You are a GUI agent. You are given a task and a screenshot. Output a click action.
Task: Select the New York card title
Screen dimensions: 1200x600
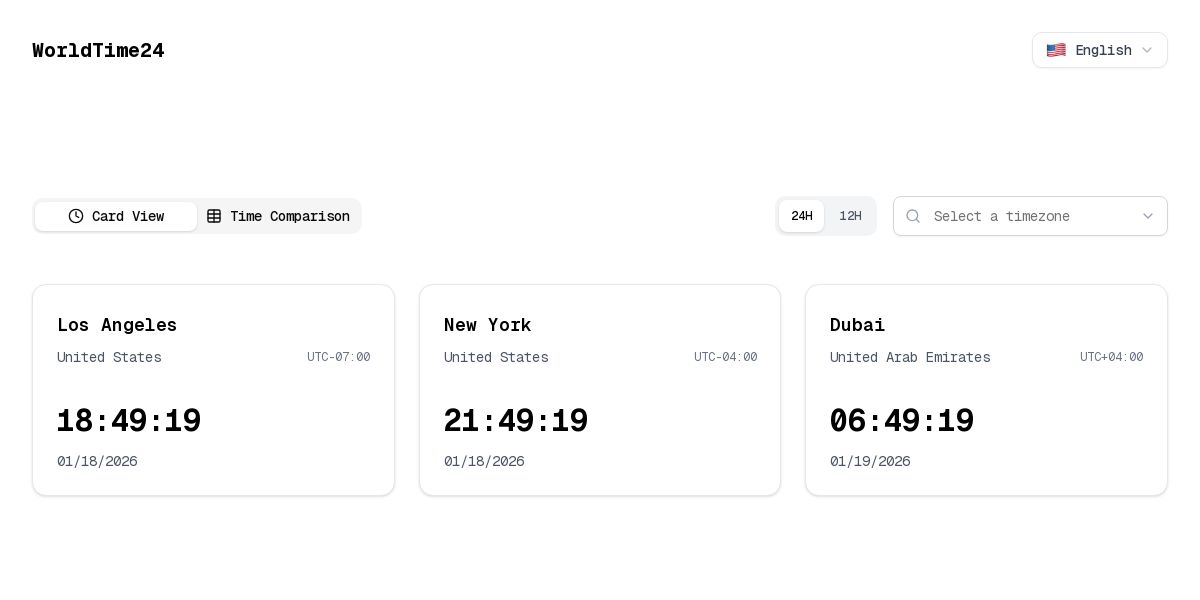tap(487, 325)
